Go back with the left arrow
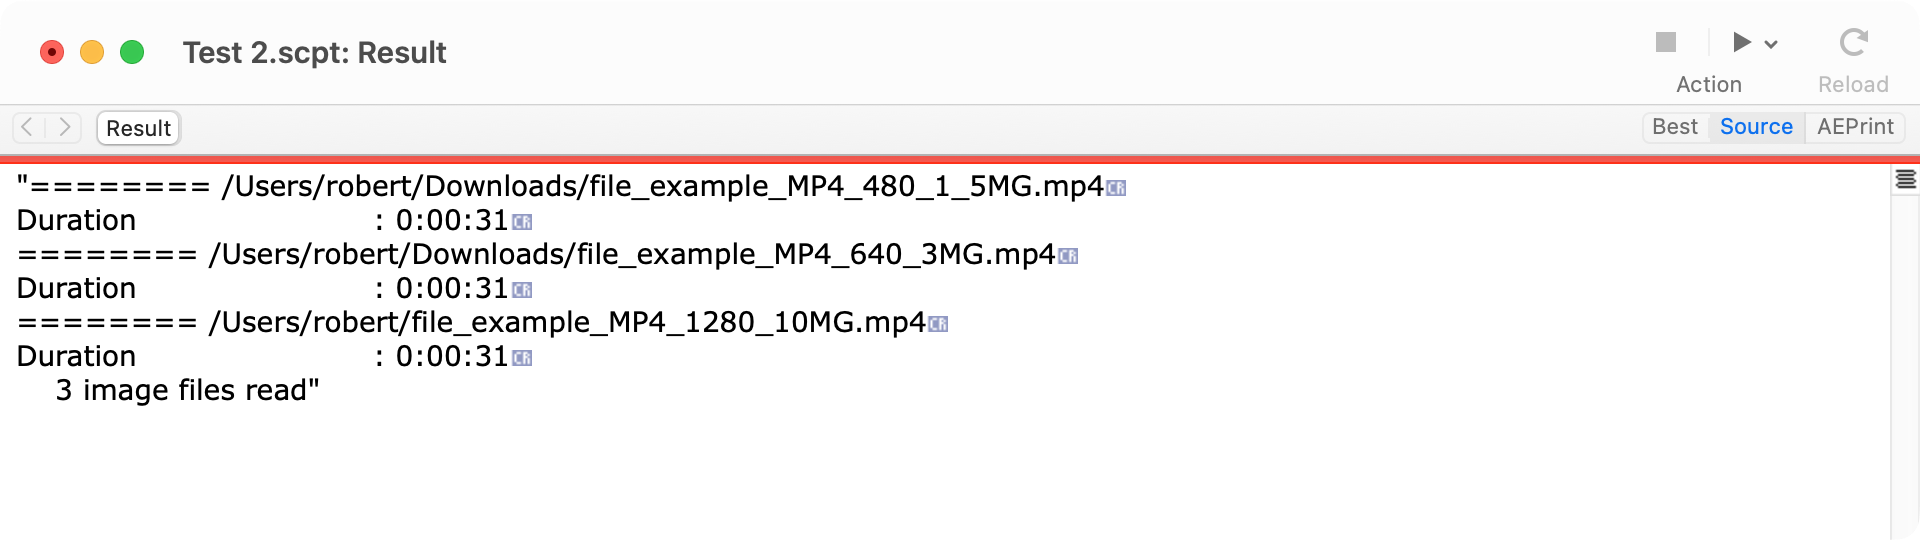 [x=28, y=127]
